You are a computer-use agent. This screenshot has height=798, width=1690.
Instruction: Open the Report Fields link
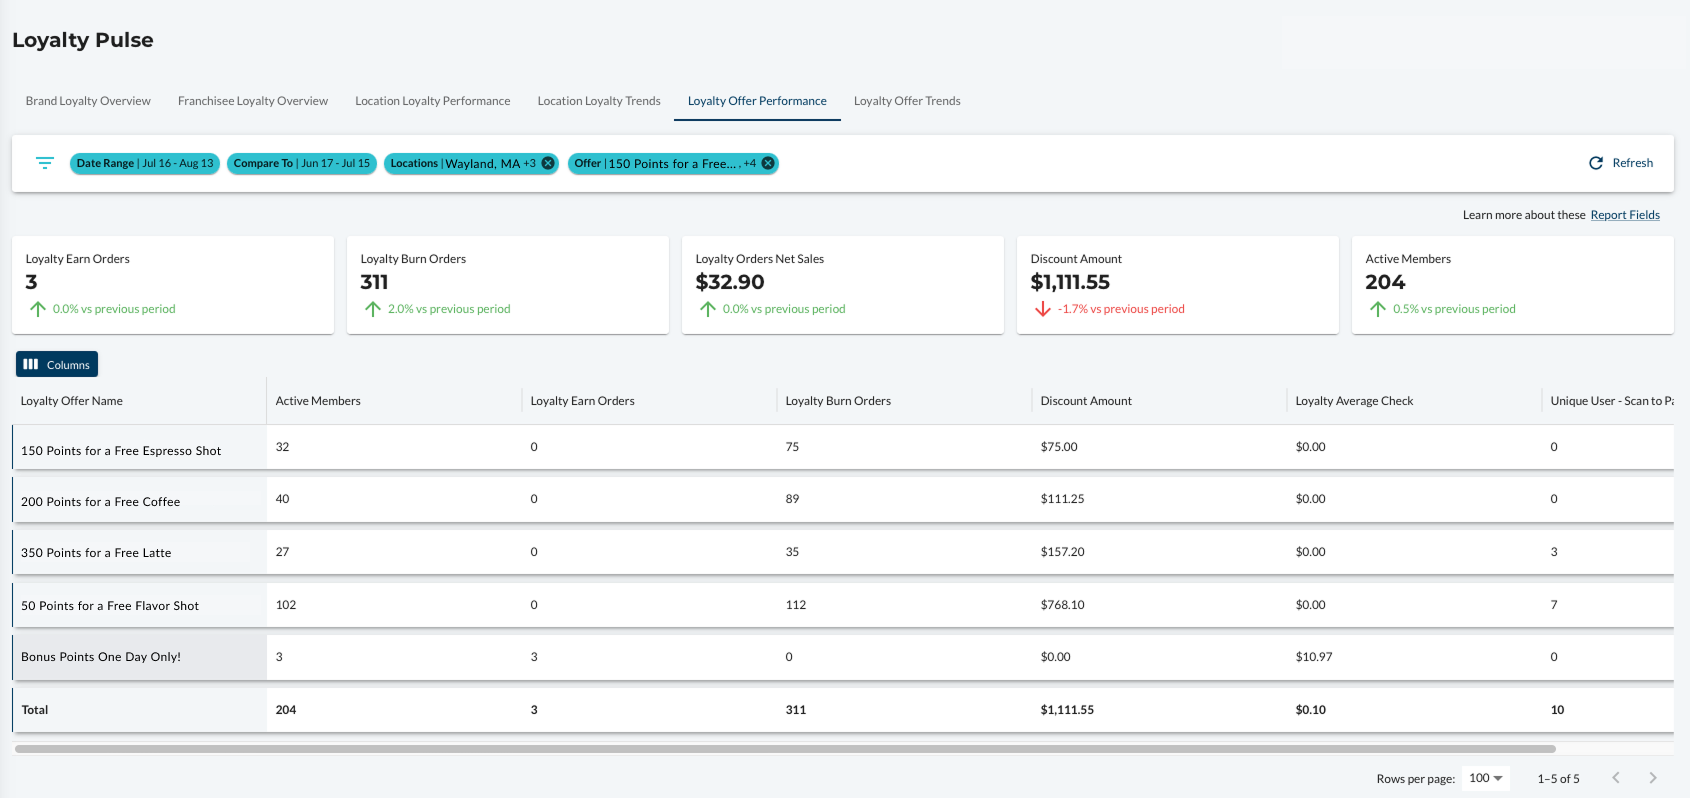tap(1625, 215)
